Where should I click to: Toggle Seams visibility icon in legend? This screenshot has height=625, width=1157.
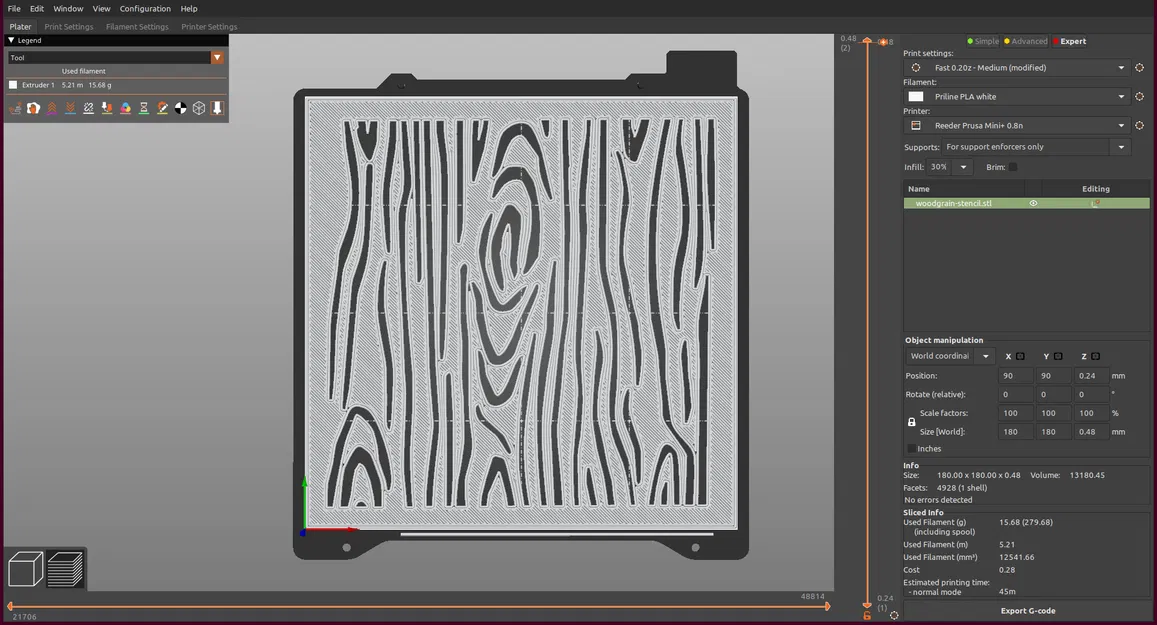click(89, 108)
